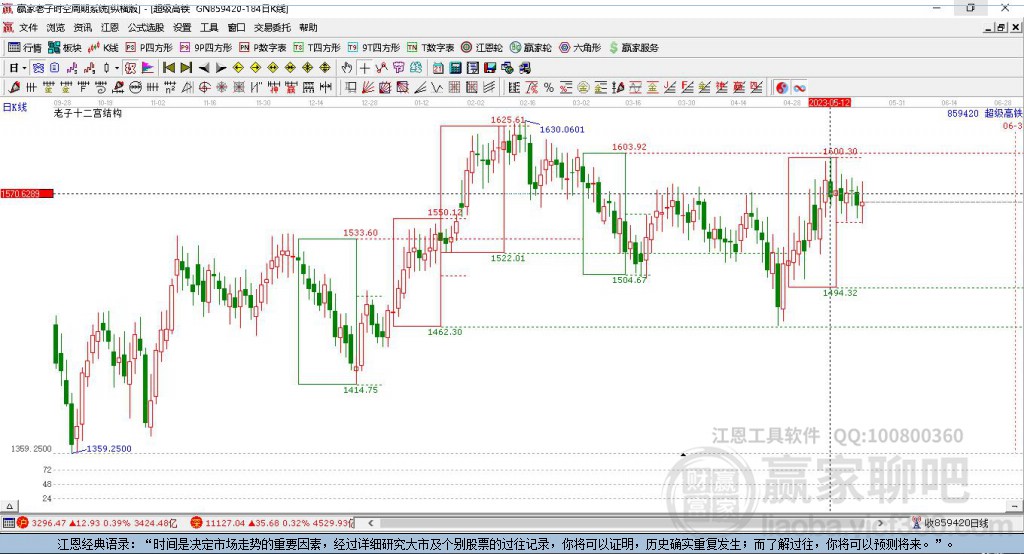Click the highlighted 2023-05-12 date marker

coord(829,103)
